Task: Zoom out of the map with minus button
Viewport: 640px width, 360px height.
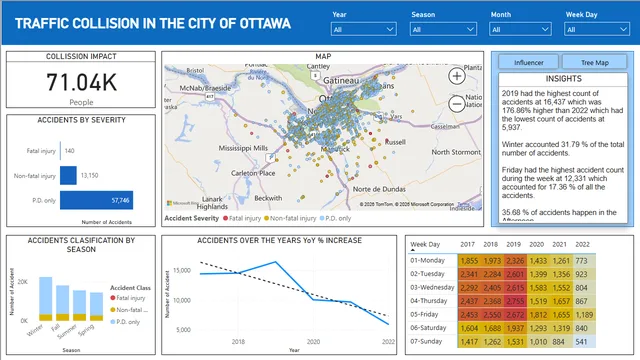Action: (457, 104)
